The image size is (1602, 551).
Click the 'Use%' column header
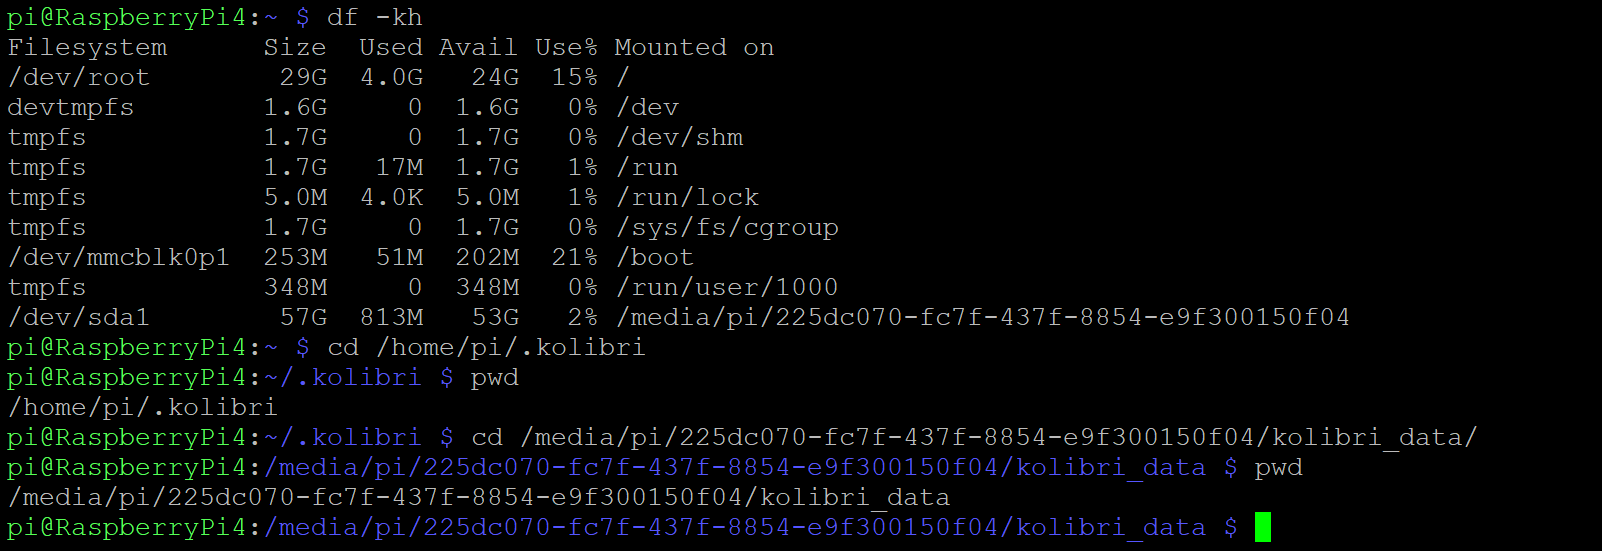[x=566, y=47]
